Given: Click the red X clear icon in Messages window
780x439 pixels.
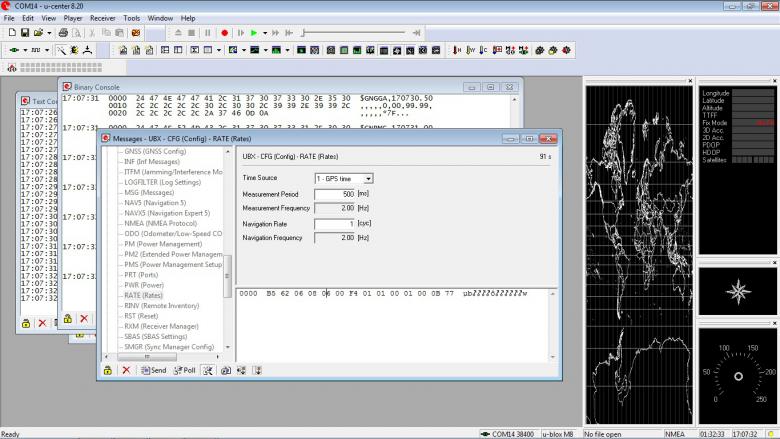Looking at the screenshot, I should [x=126, y=370].
